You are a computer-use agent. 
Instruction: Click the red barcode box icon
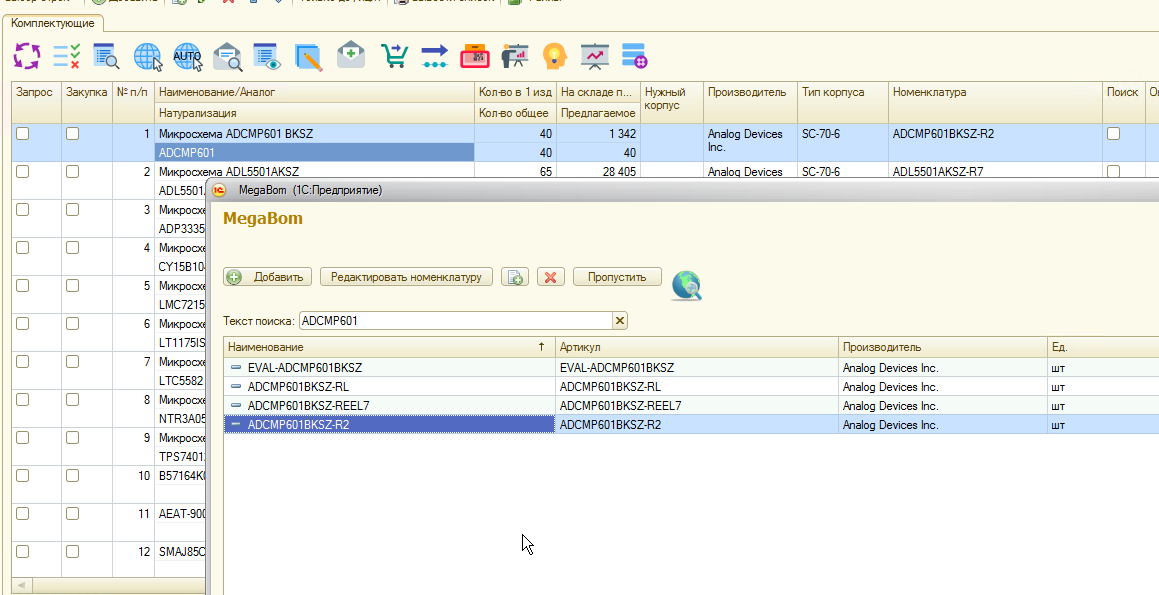[474, 56]
